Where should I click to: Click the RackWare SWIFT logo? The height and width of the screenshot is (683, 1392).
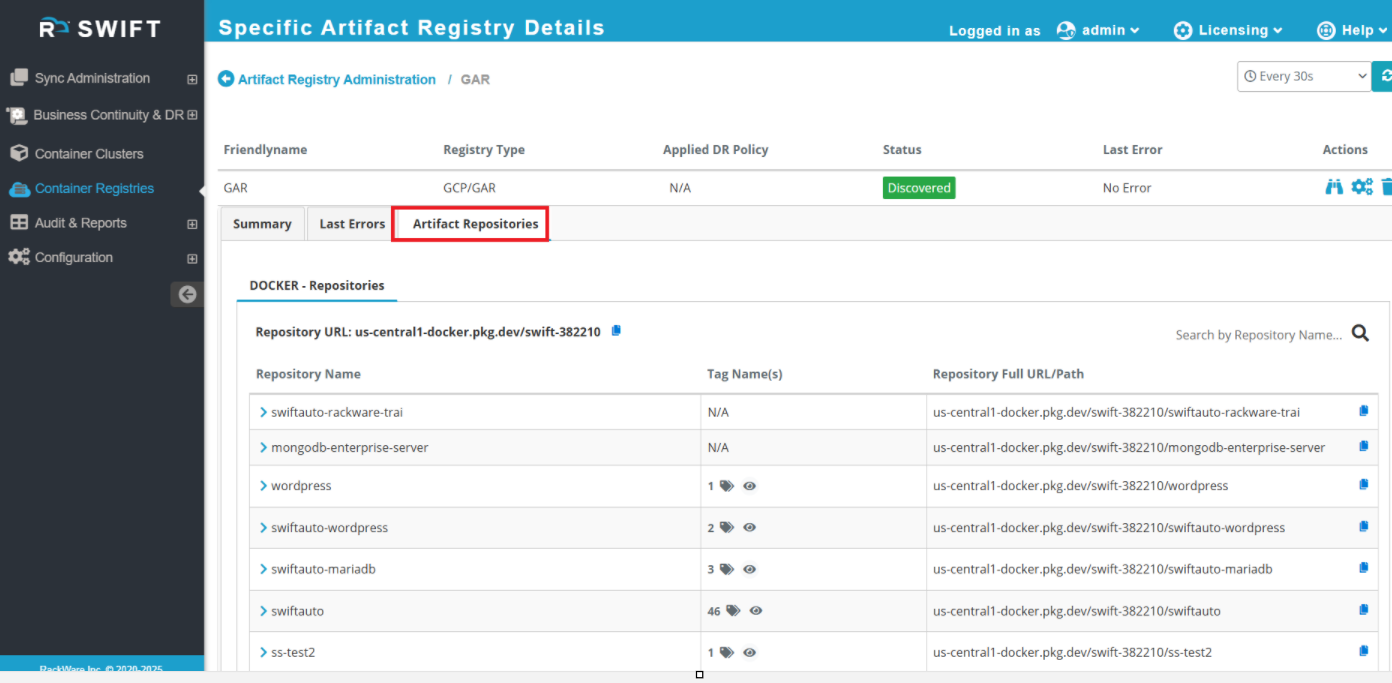[100, 28]
